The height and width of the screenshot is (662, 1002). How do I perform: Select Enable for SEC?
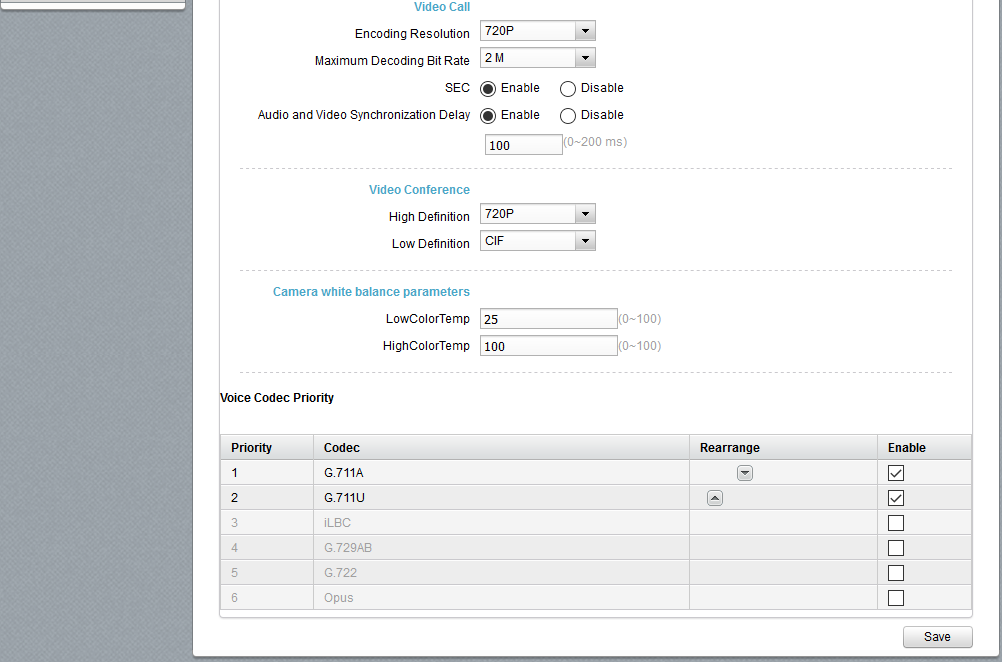pyautogui.click(x=488, y=89)
